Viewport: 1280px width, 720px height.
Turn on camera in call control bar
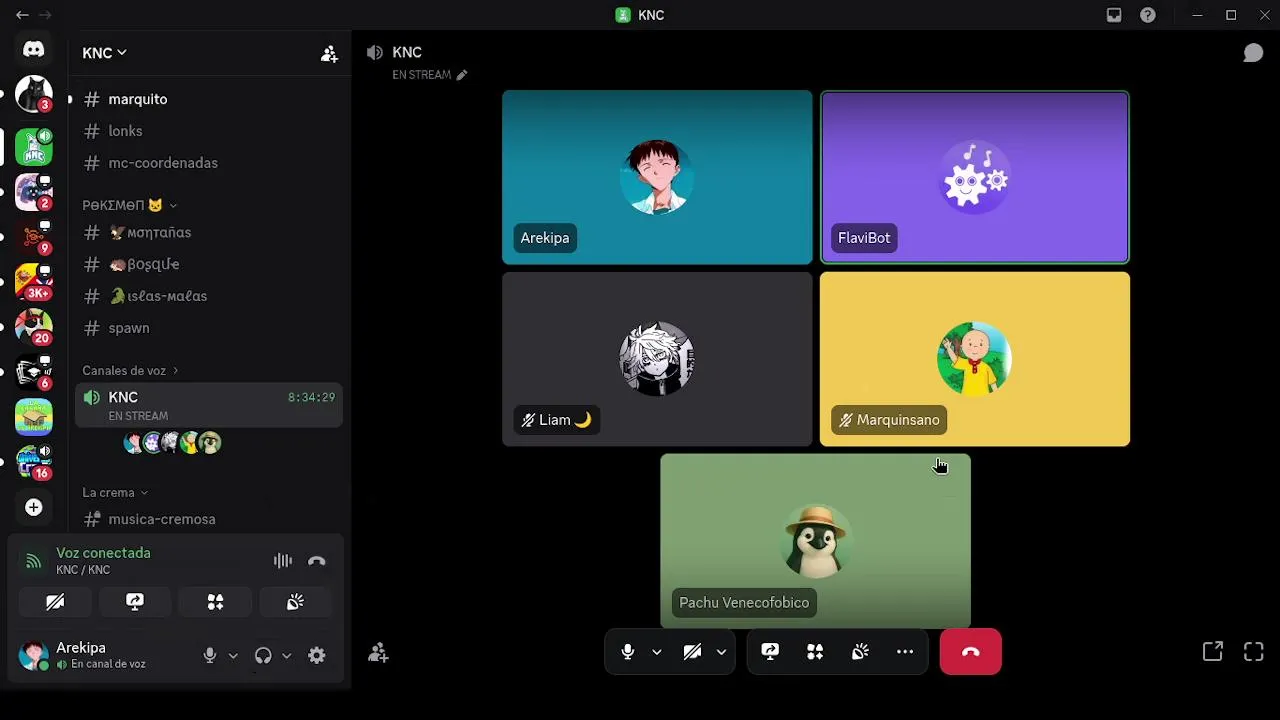(692, 652)
